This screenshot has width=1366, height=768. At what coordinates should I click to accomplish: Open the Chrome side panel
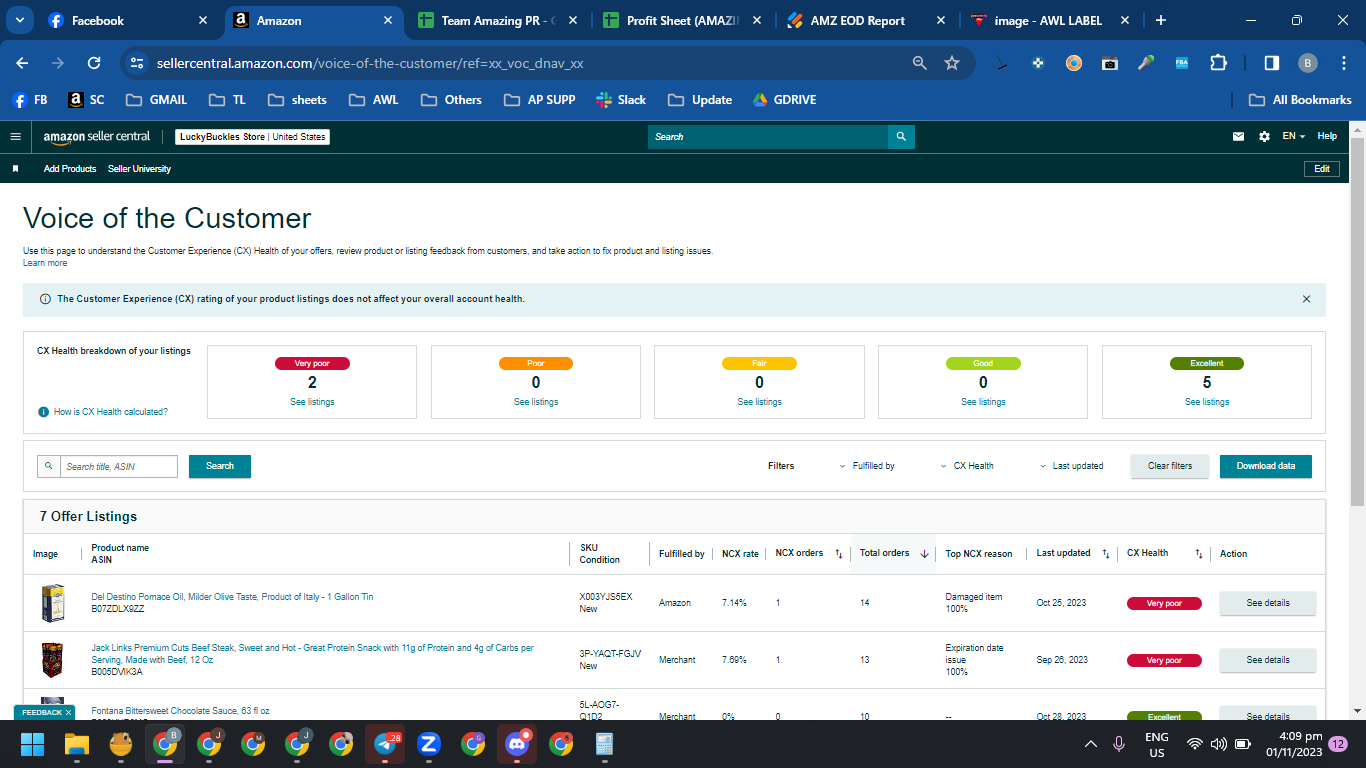[1272, 63]
